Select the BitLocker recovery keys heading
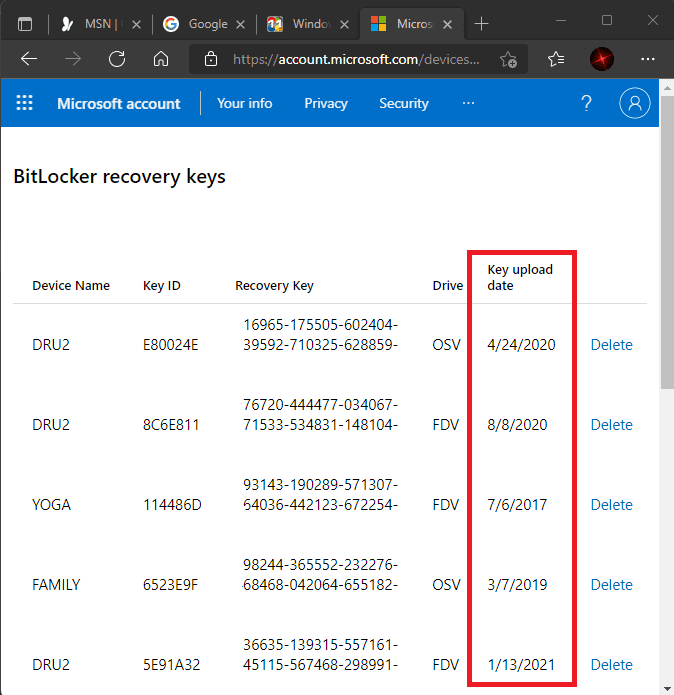 pyautogui.click(x=119, y=176)
